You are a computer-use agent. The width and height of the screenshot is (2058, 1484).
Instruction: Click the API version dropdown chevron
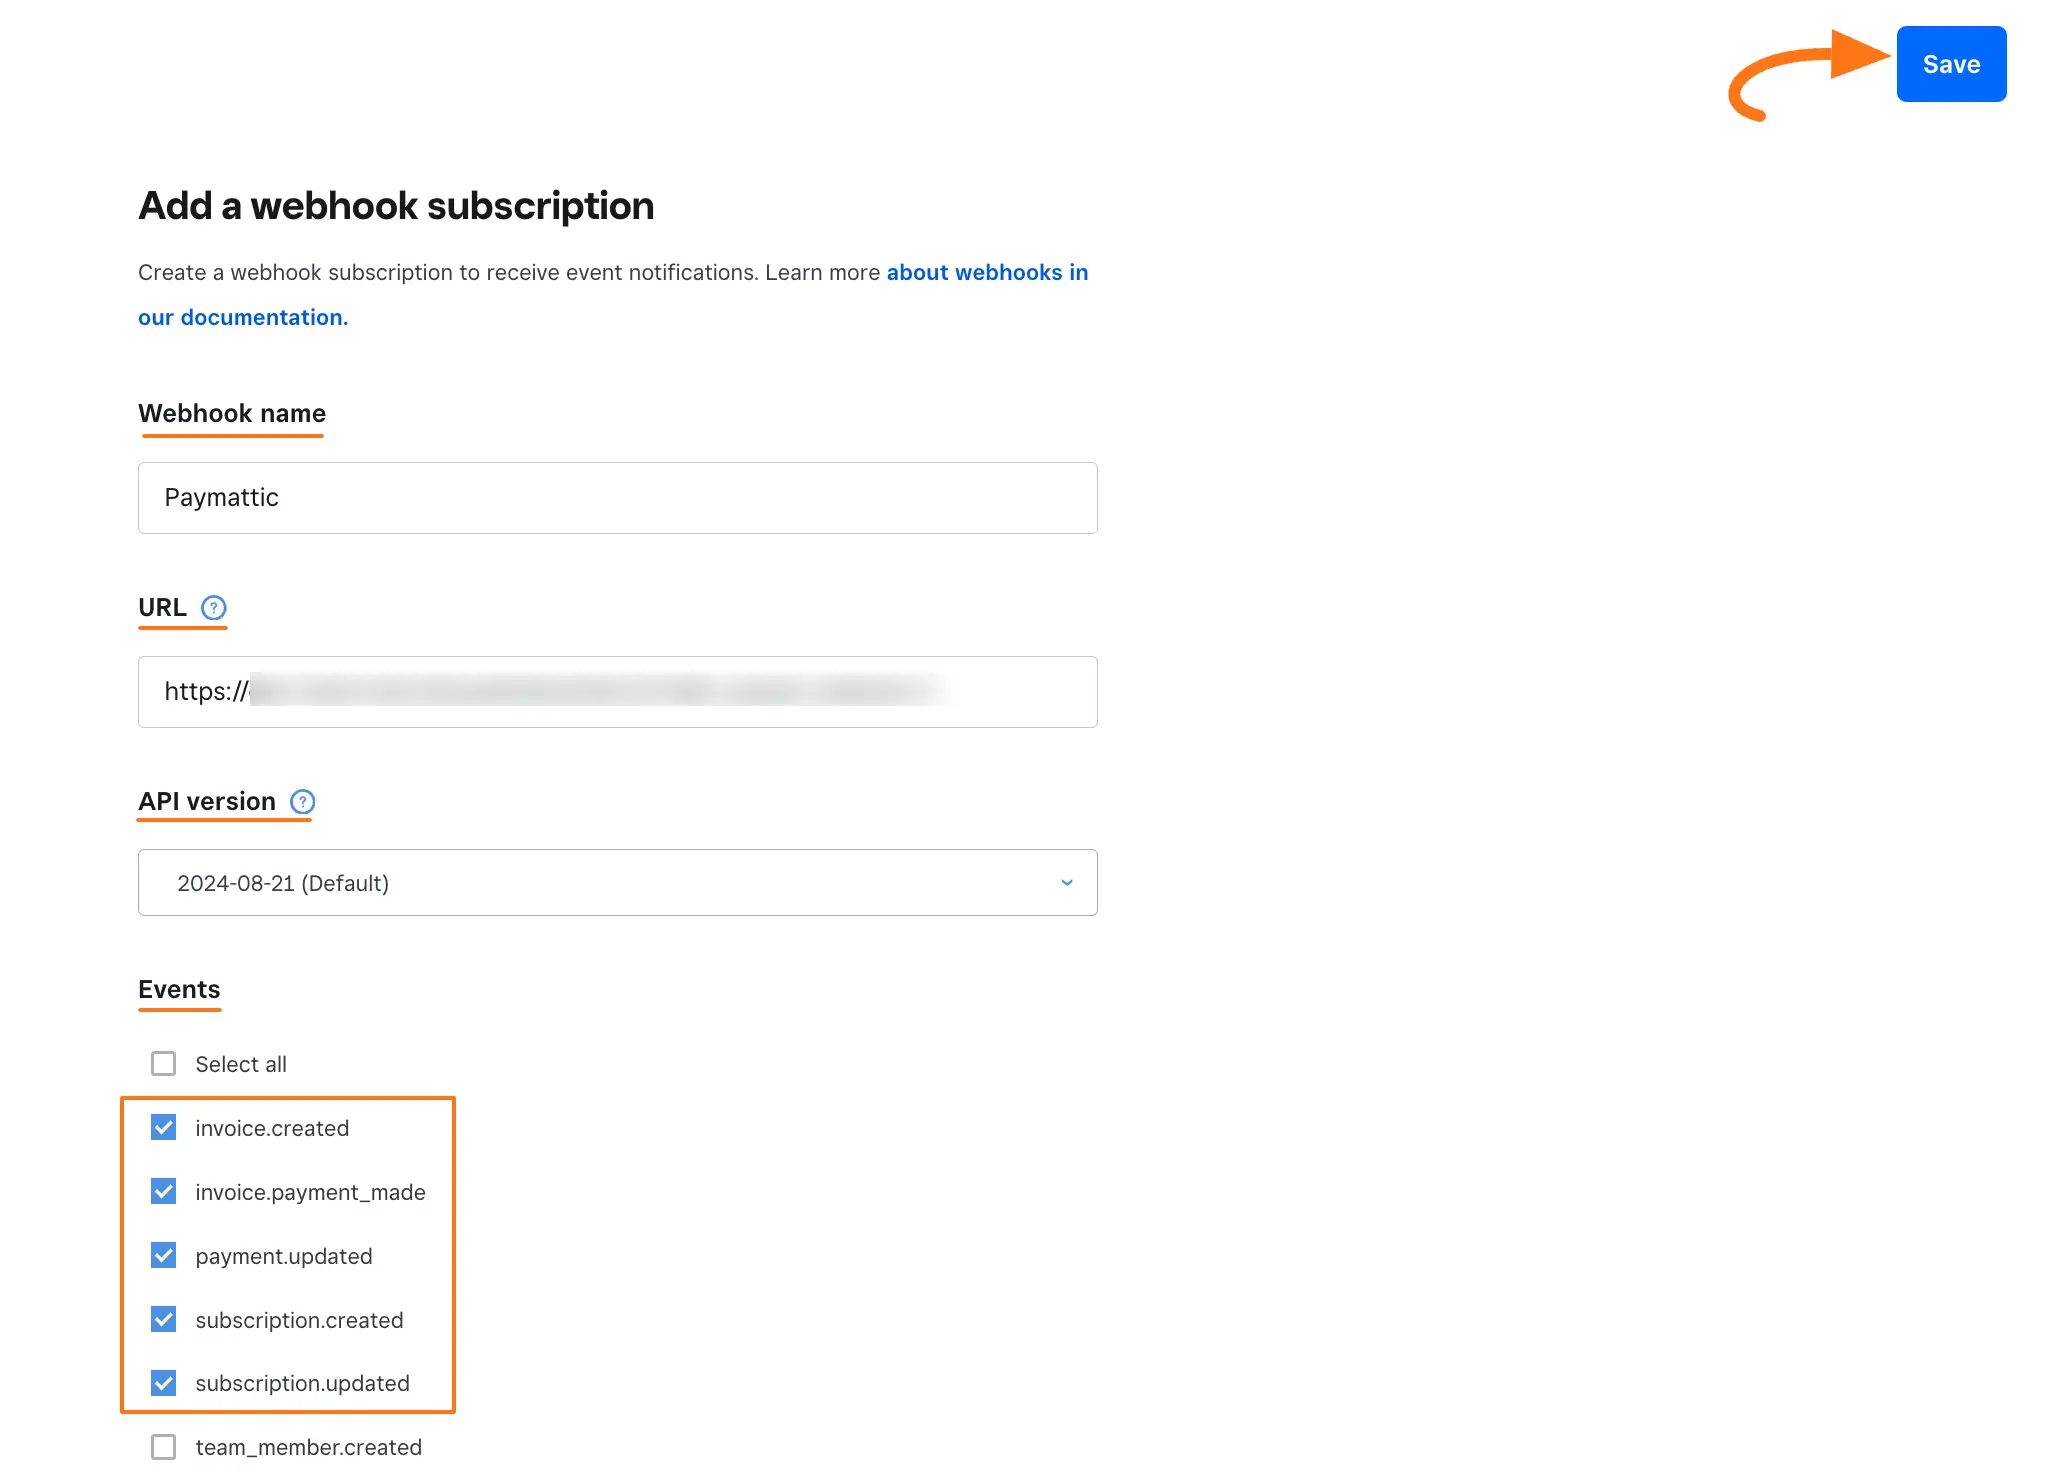point(1067,882)
